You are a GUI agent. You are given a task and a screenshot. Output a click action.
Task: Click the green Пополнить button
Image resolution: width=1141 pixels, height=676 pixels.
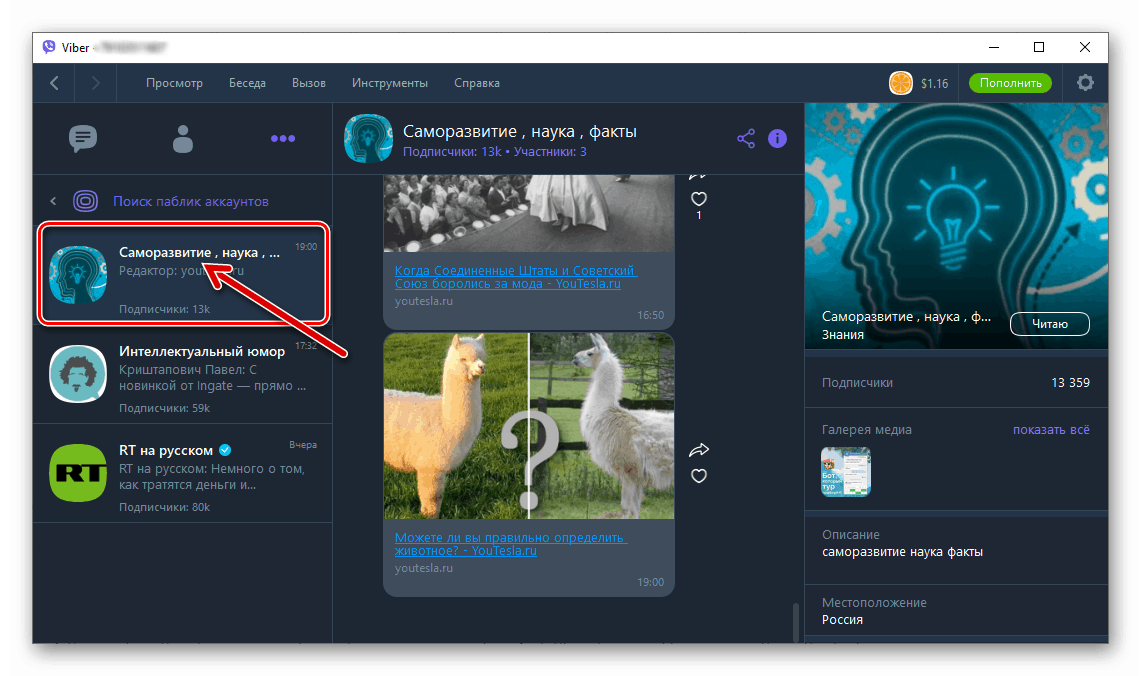[x=1010, y=83]
